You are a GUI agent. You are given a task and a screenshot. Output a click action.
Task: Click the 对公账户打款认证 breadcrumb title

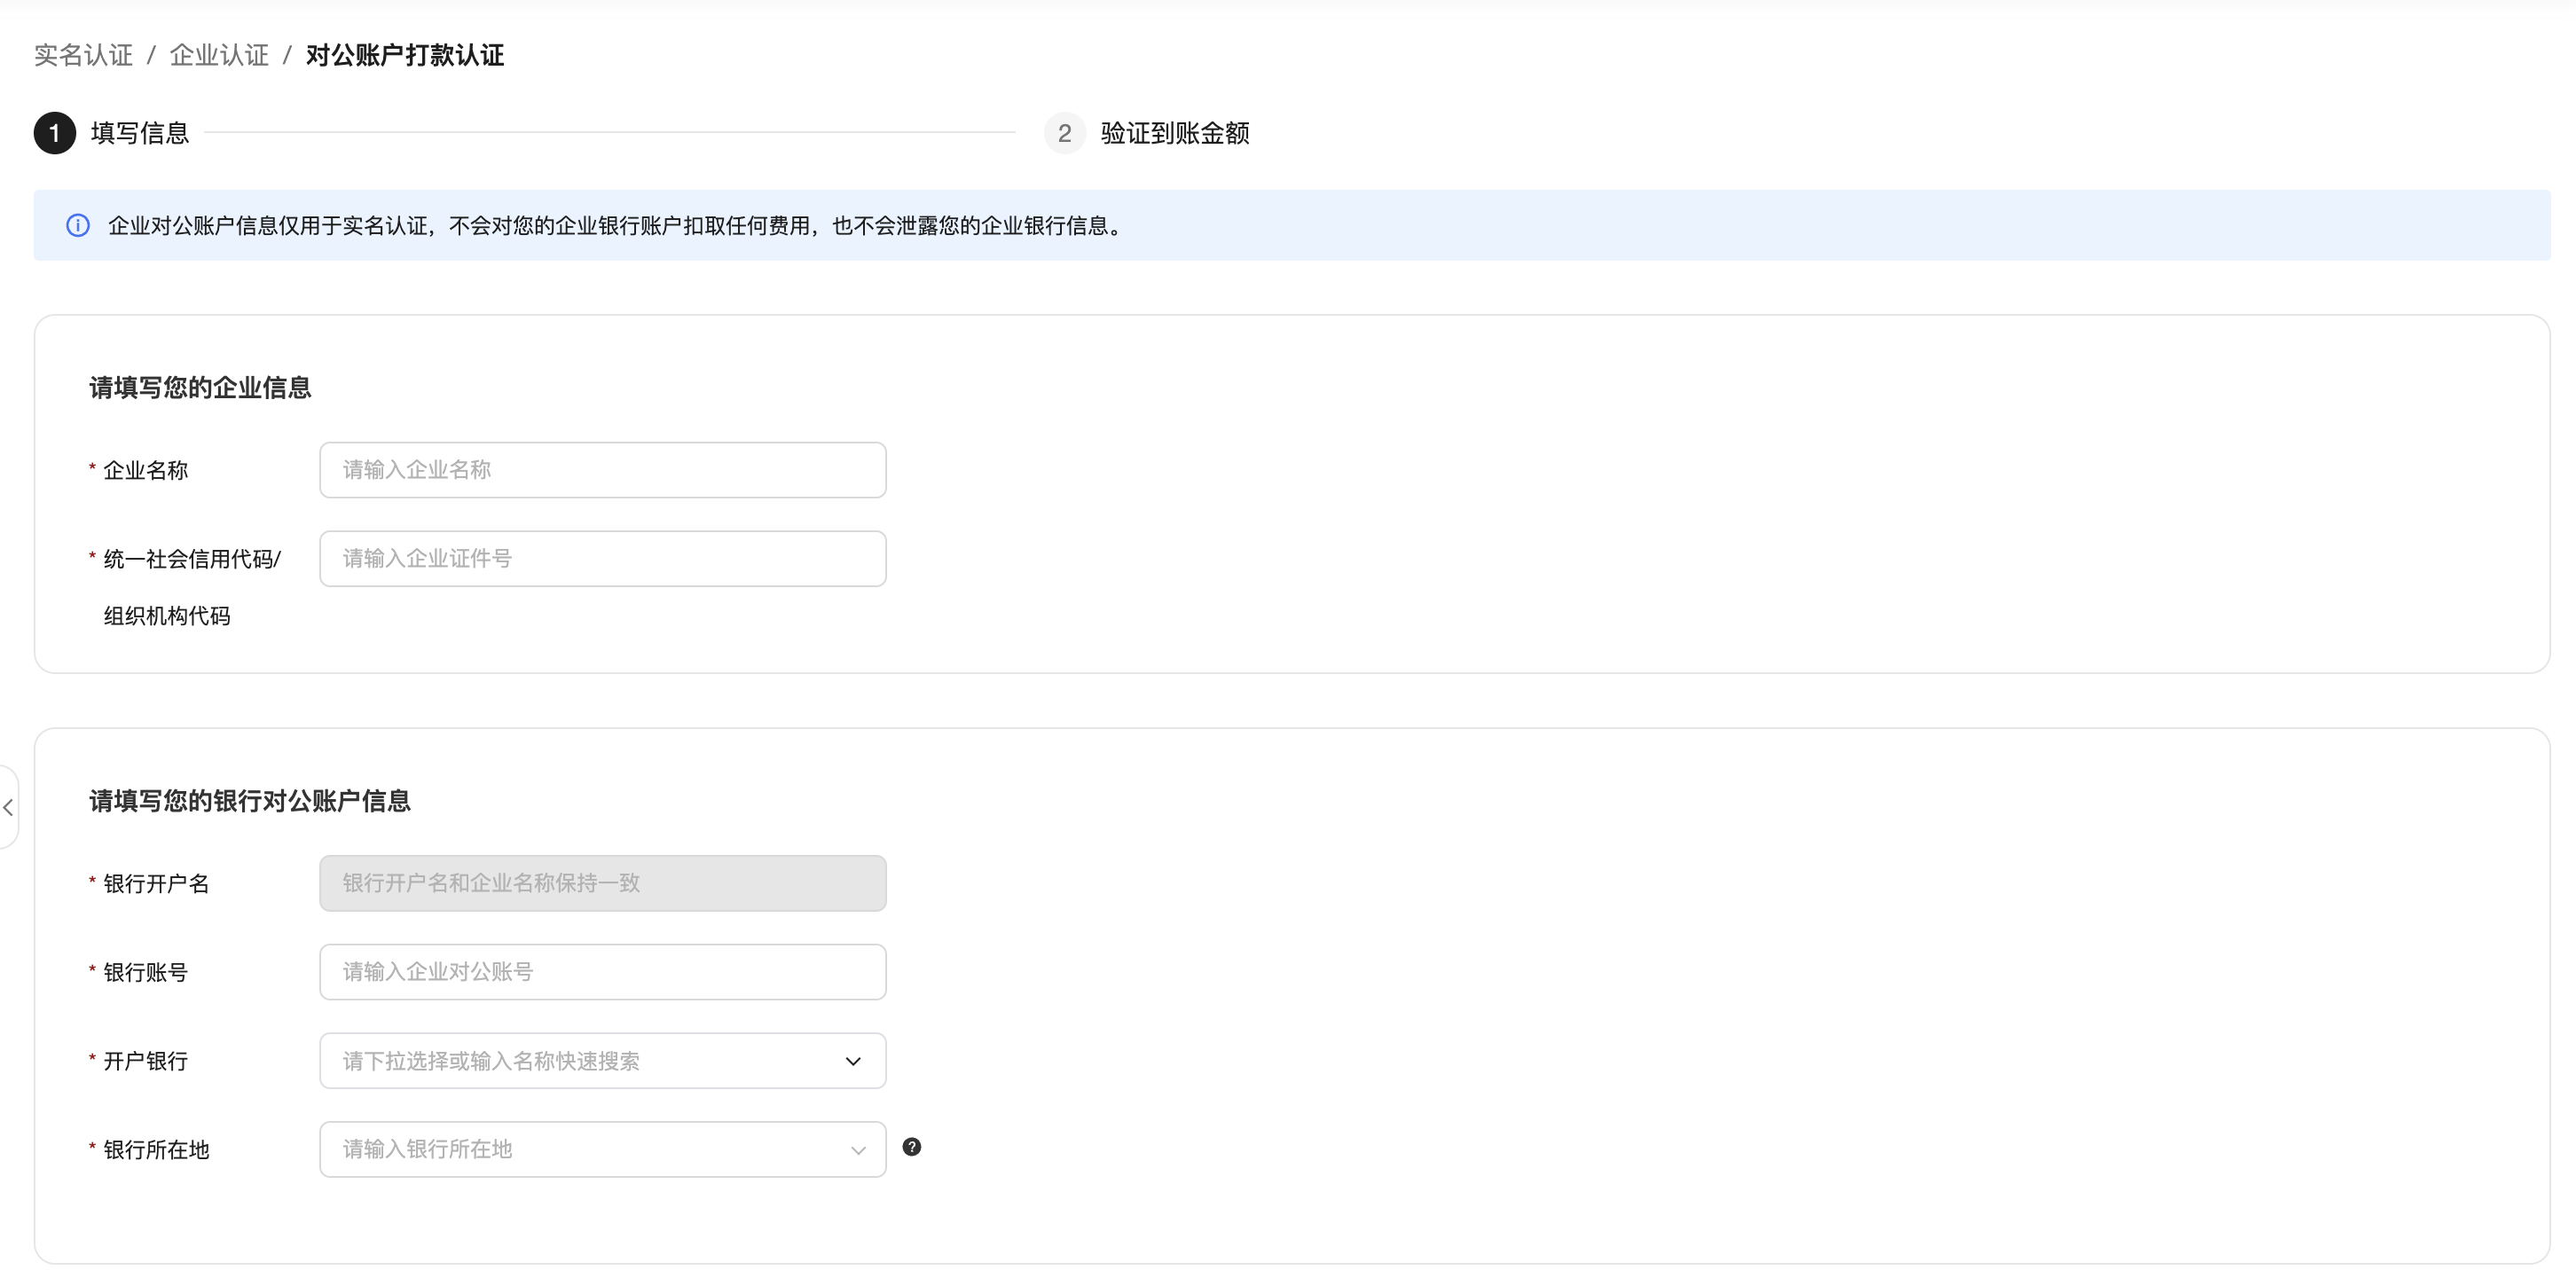(x=405, y=55)
